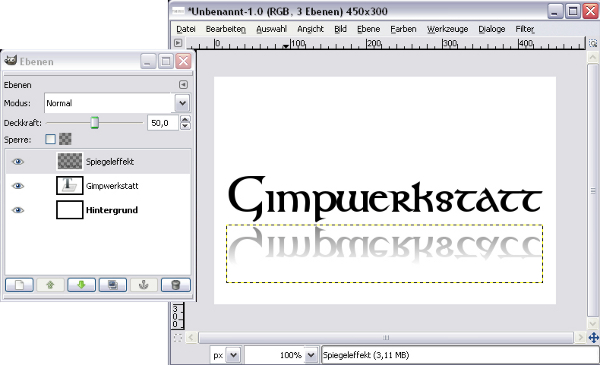Screen dimensions: 600x365
Task: Open the Ebenen tab menu arrow
Action: [183, 85]
